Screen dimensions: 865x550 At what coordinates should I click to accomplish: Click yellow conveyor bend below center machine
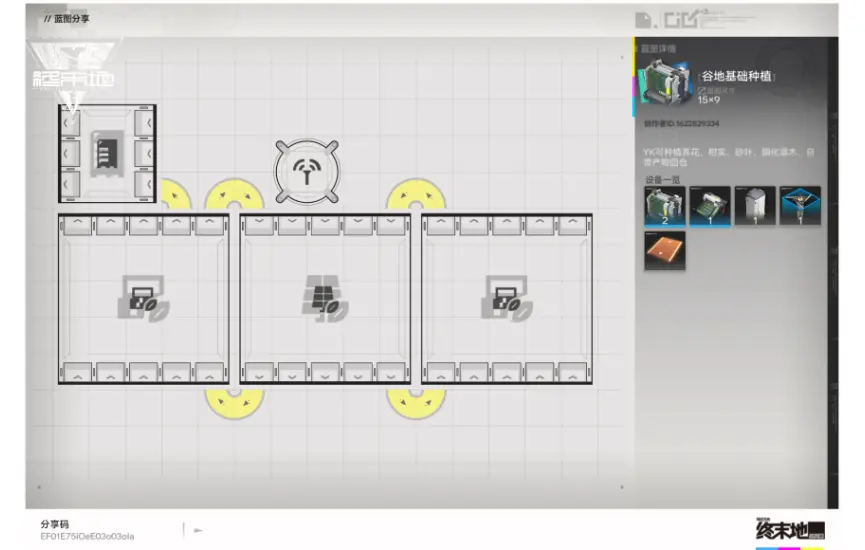point(235,400)
